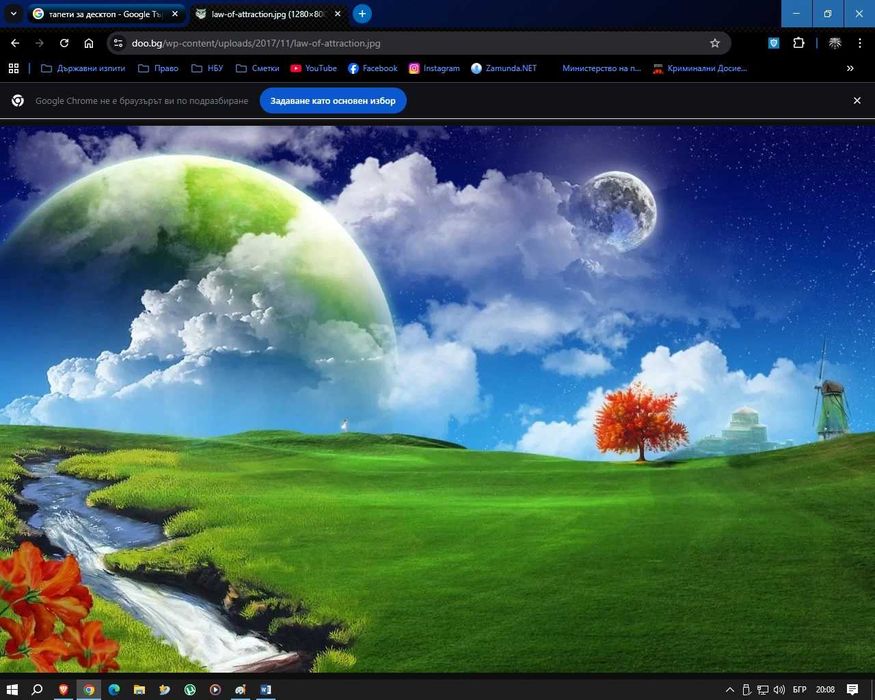Open the blue shield extension
Screen dimensions: 875x700
tap(774, 43)
